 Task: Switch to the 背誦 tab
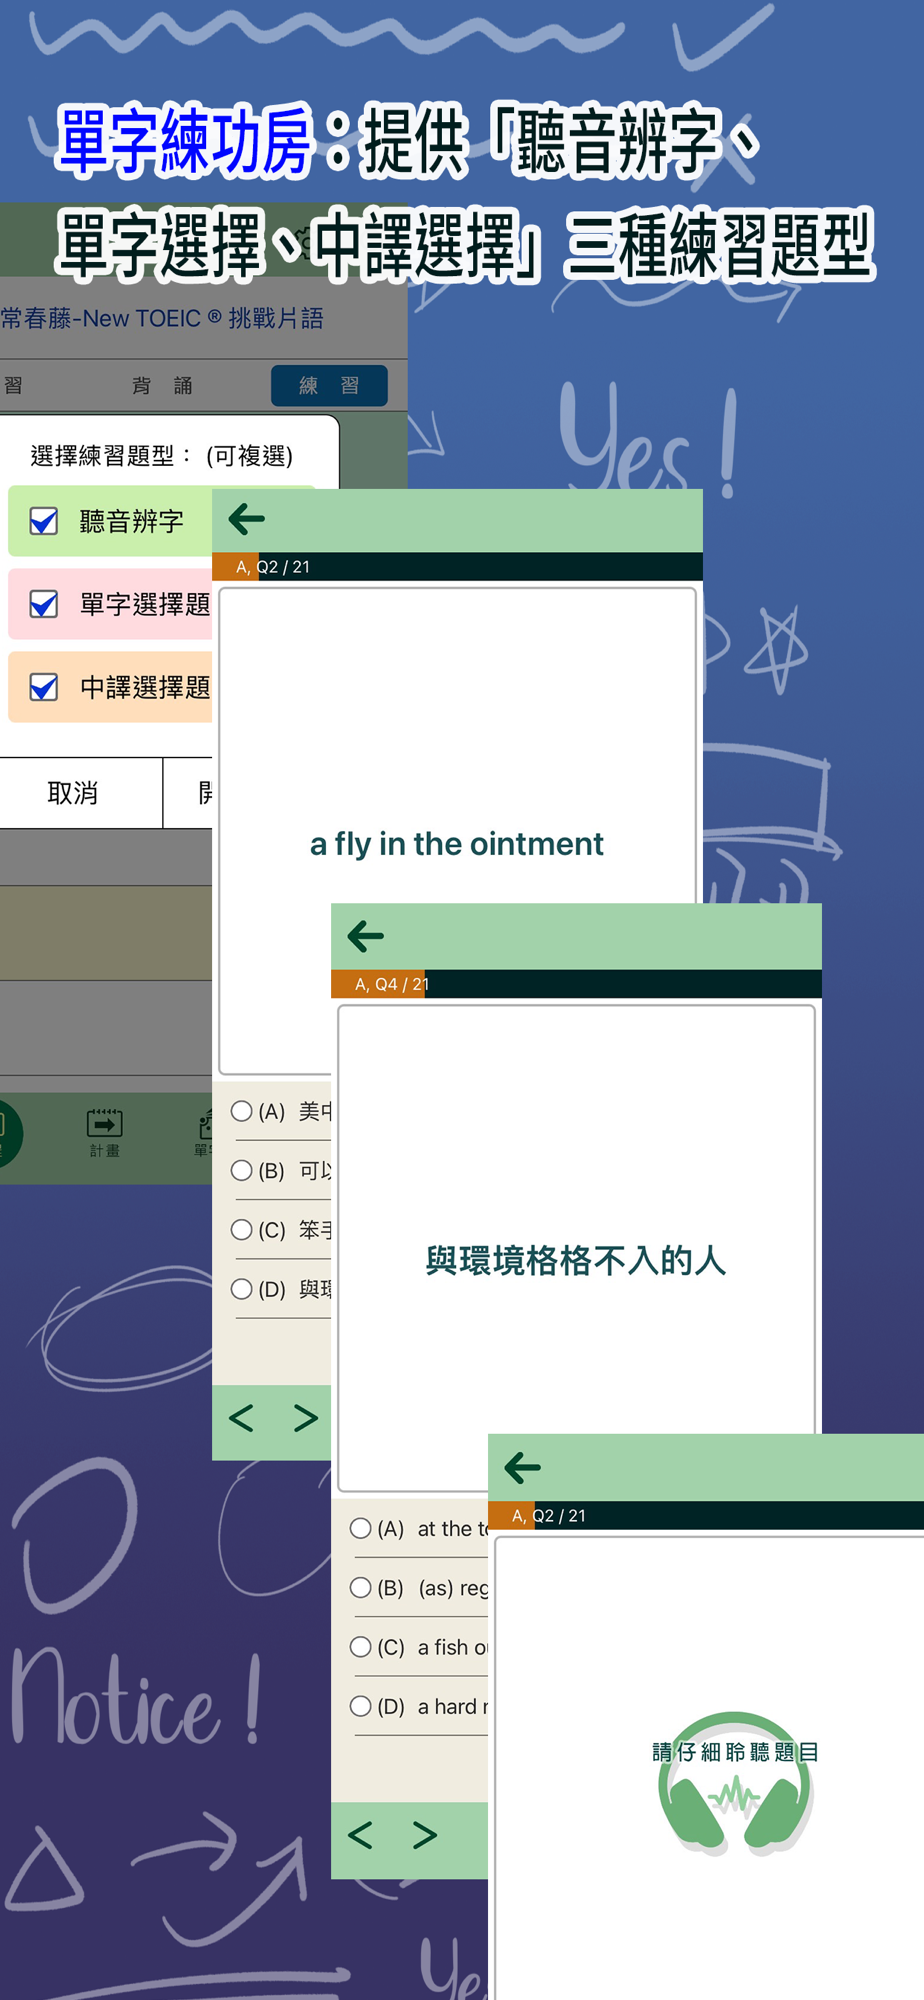pos(163,386)
